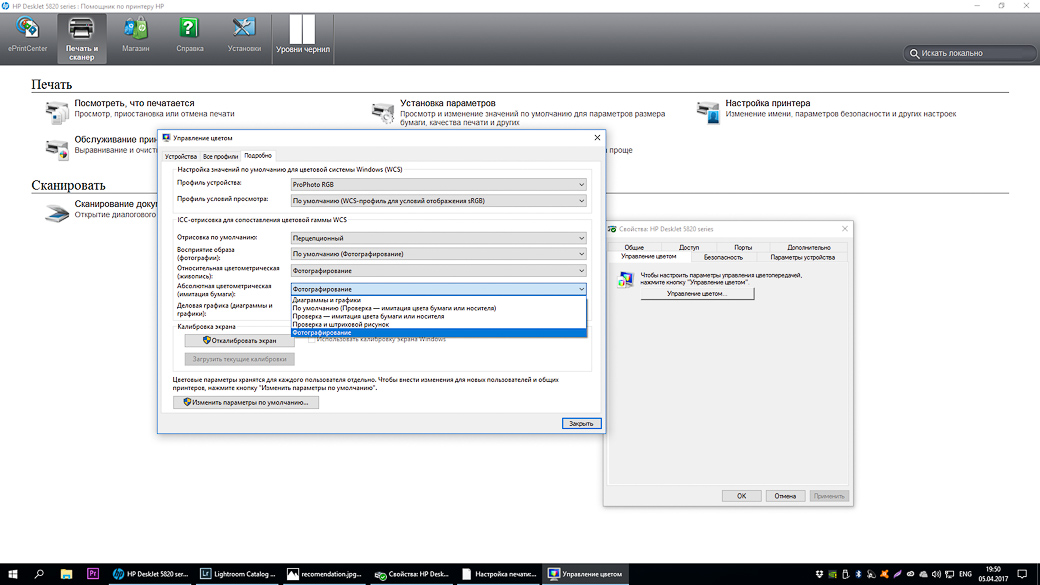Switch to the Все профили tab
1040x585 pixels.
click(220, 157)
